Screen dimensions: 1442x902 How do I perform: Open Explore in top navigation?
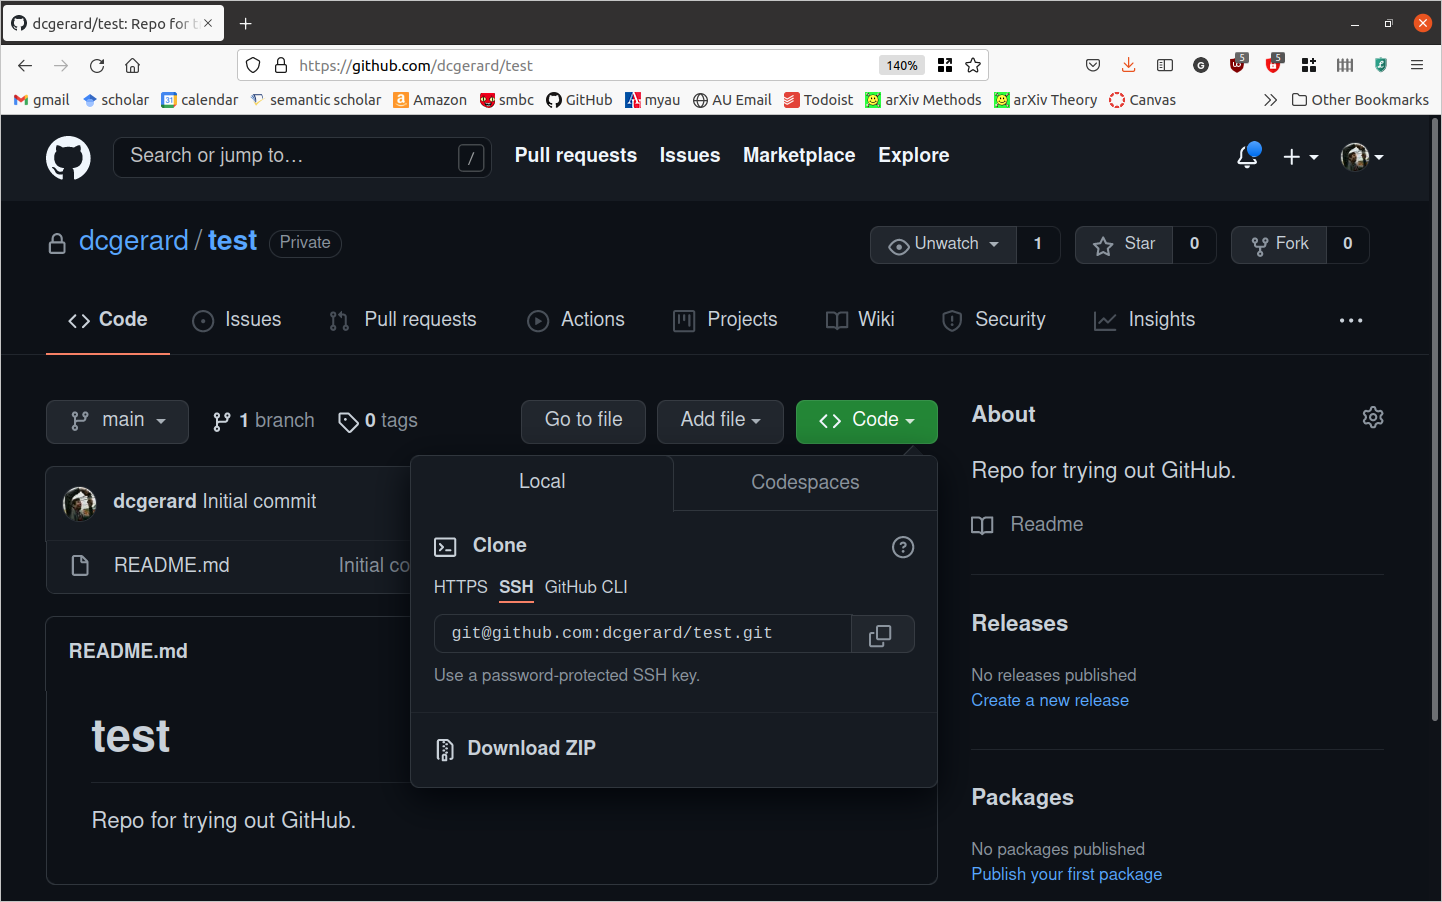[x=914, y=156]
